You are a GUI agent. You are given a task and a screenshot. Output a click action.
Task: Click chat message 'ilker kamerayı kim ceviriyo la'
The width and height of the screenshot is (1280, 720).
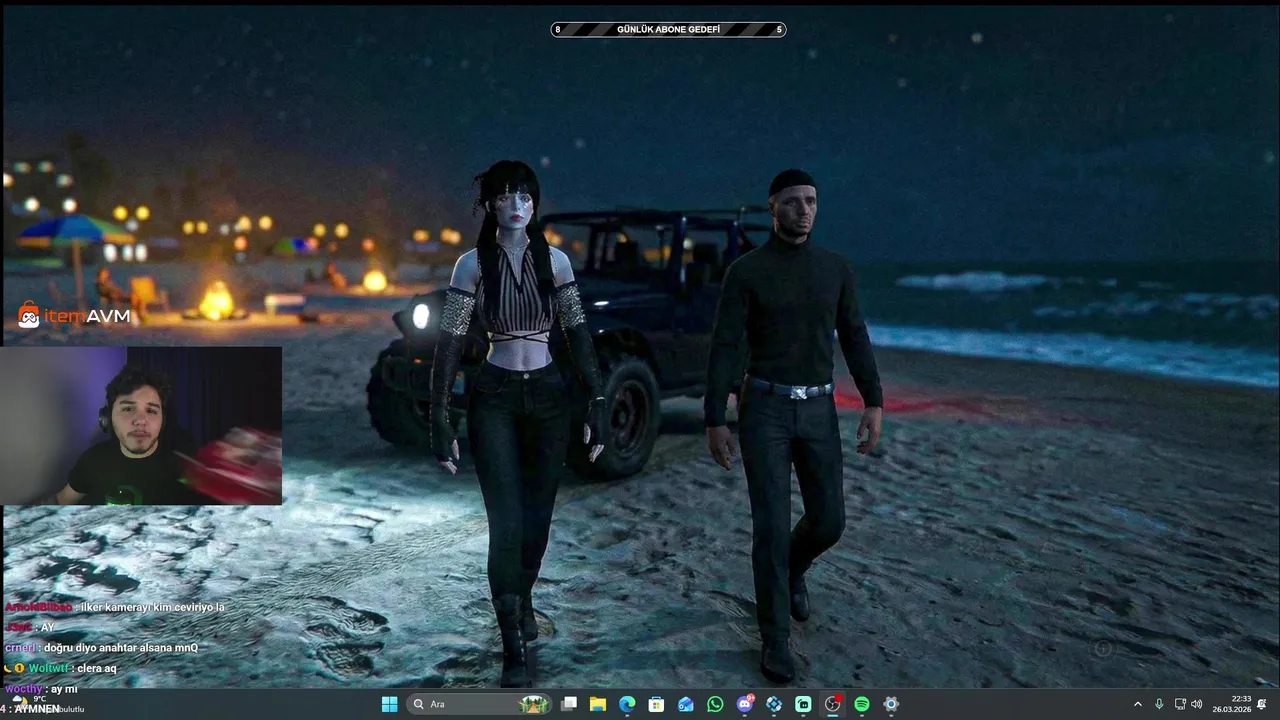[152, 607]
